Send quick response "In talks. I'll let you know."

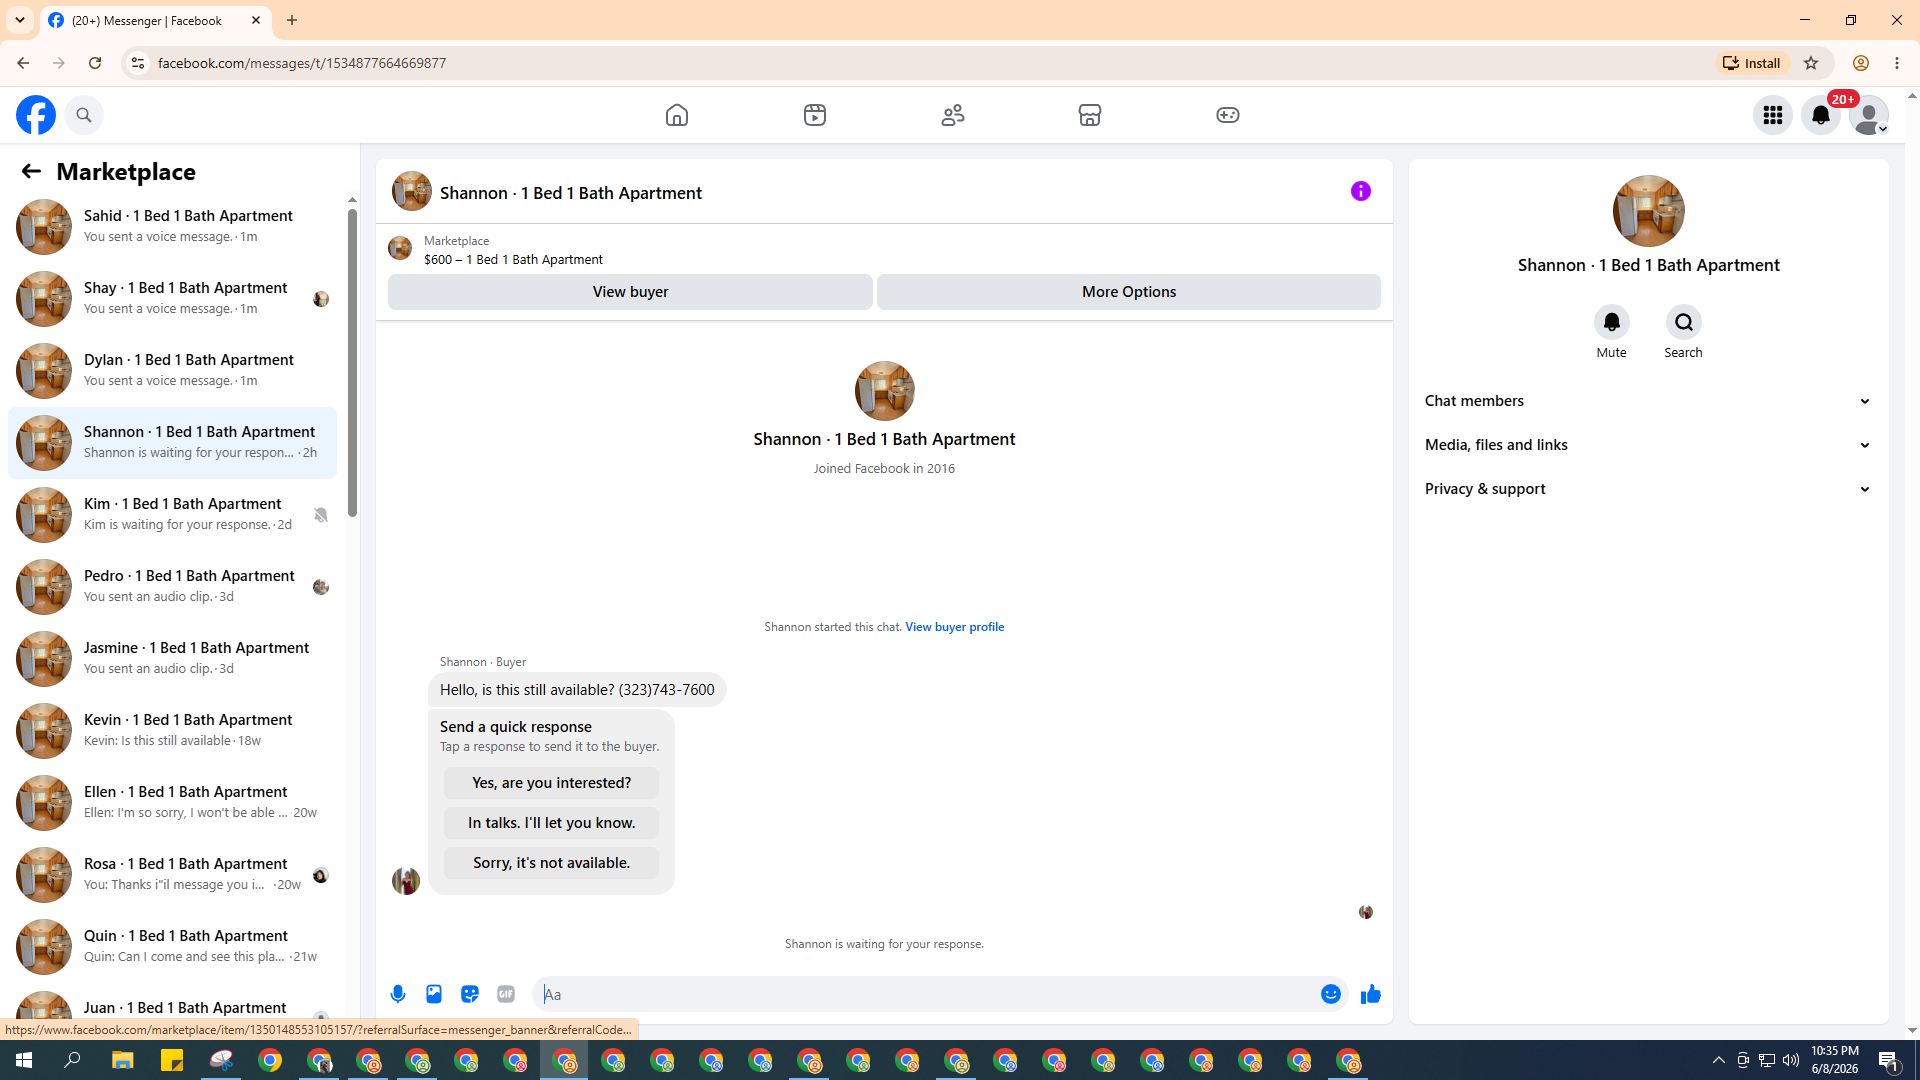point(551,823)
